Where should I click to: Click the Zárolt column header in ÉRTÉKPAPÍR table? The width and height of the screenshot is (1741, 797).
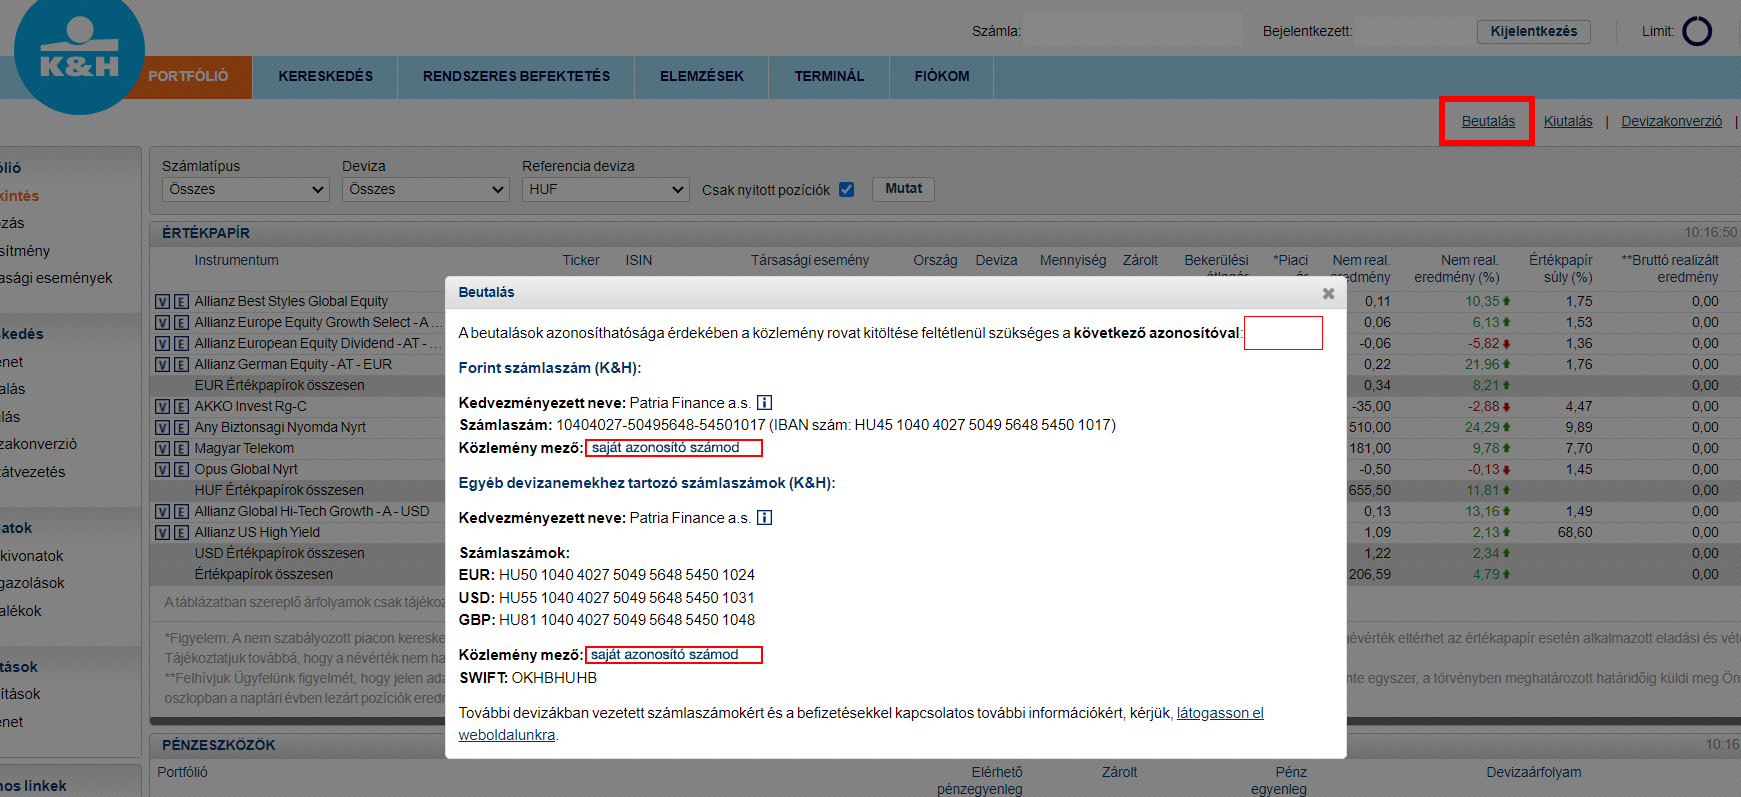1140,260
